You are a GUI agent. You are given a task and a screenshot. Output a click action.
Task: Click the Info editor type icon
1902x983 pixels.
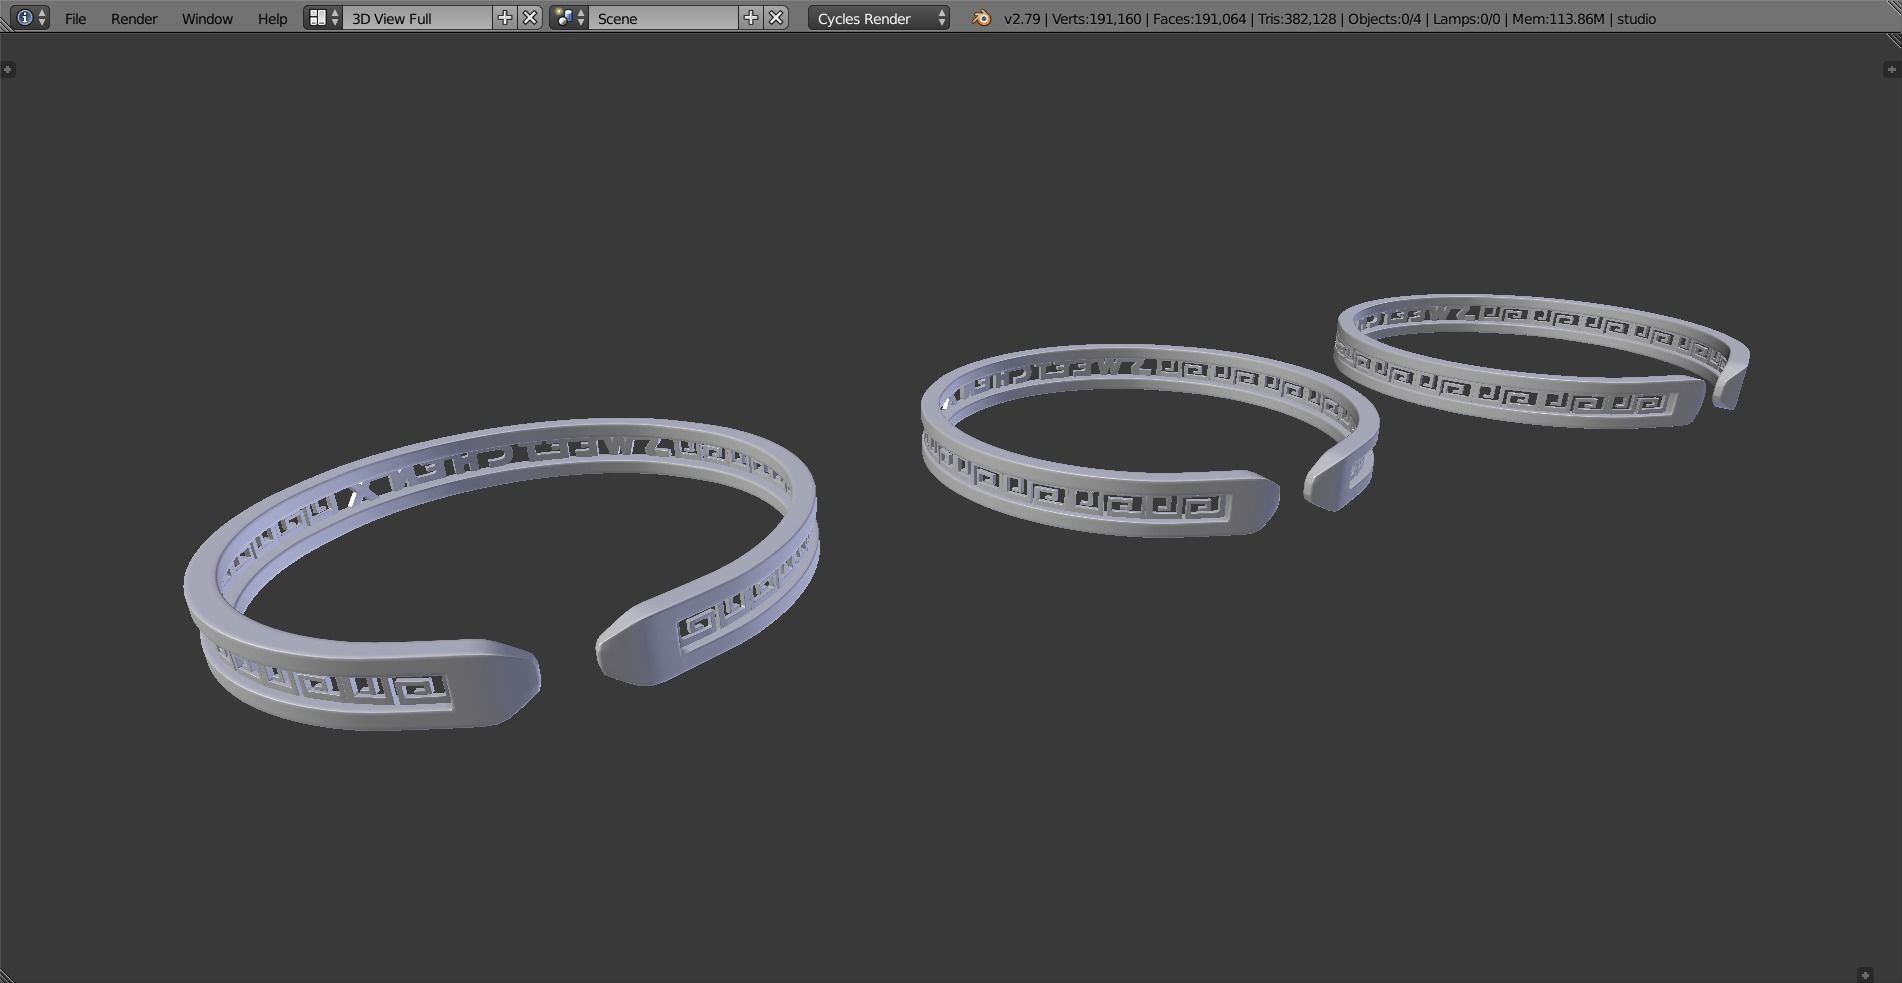pos(25,18)
